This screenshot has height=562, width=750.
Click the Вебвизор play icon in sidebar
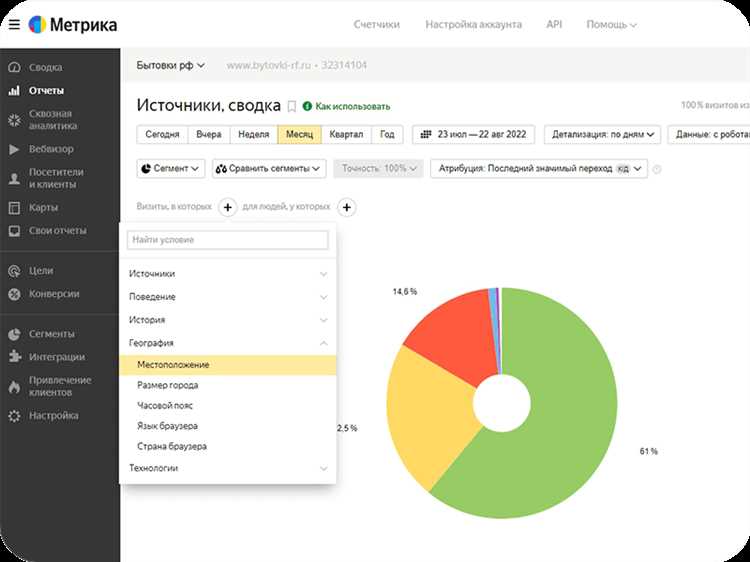coord(14,149)
